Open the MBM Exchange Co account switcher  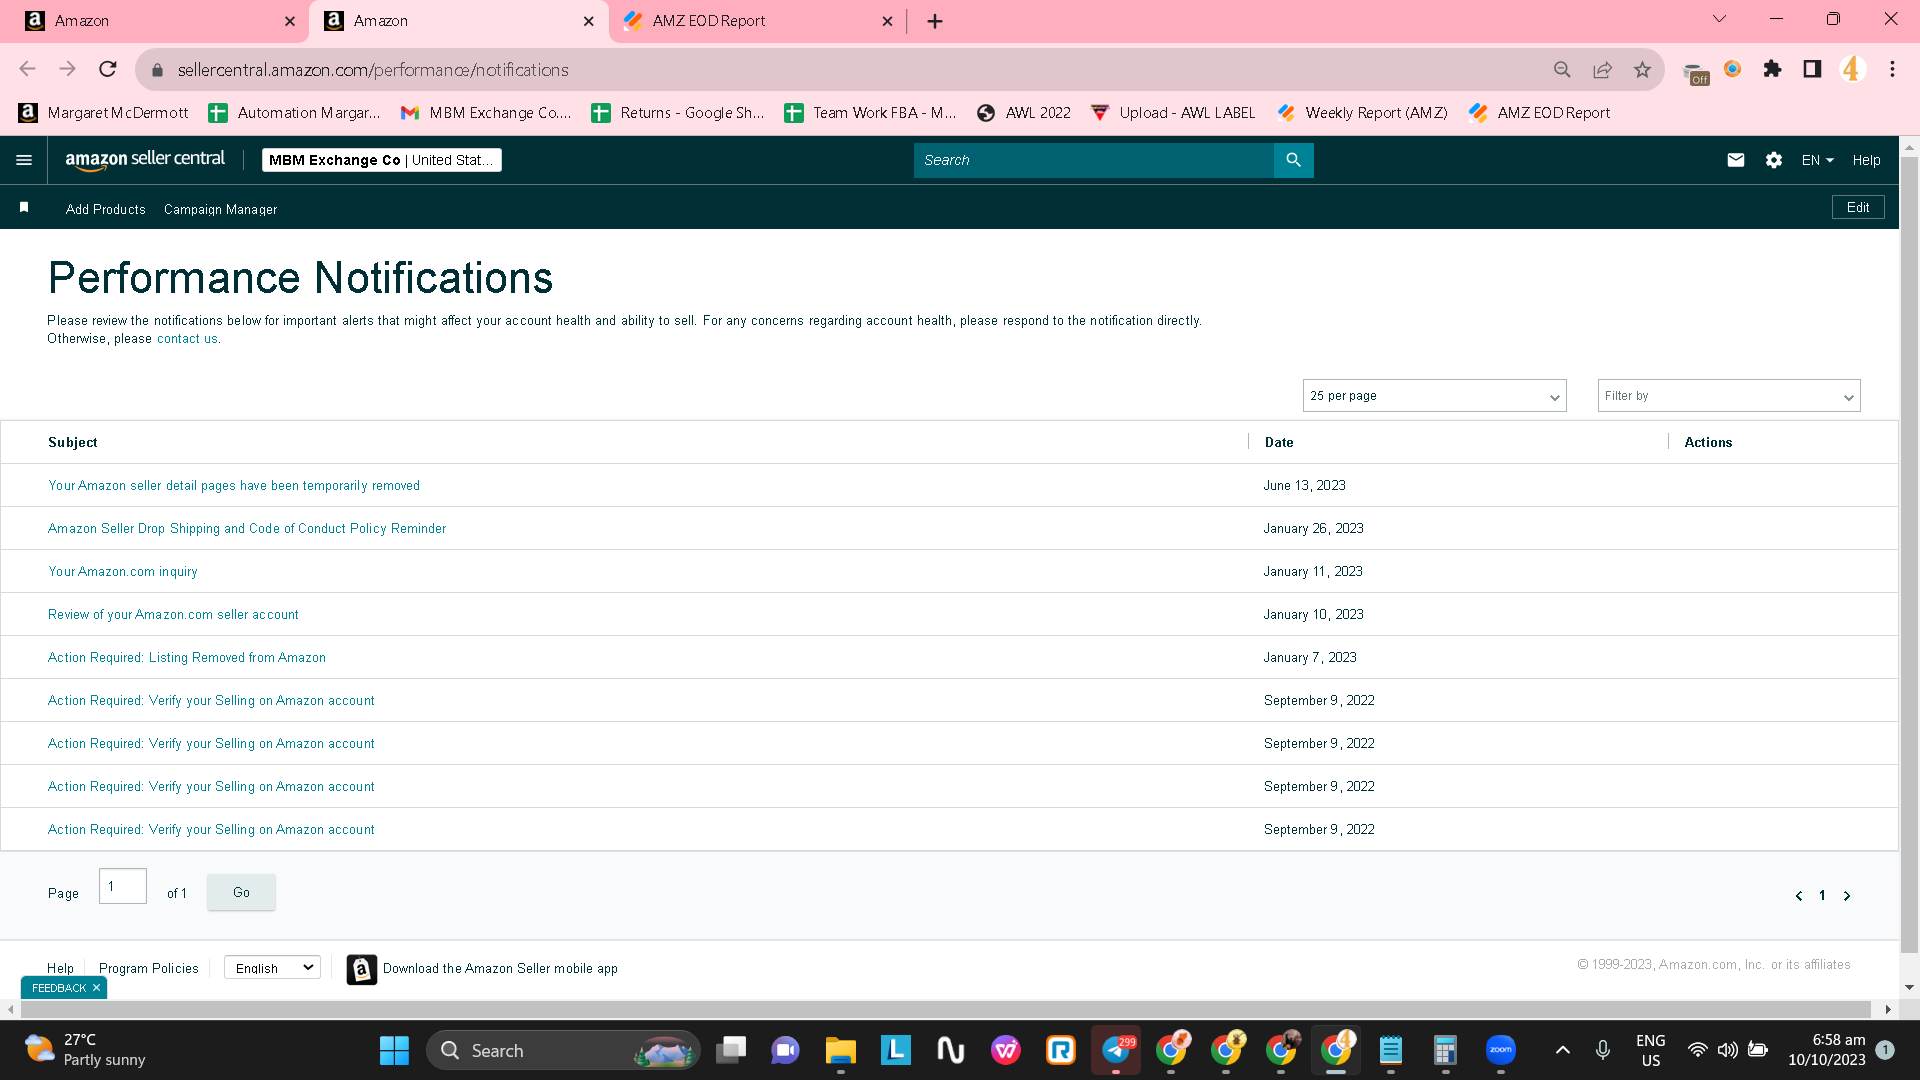pyautogui.click(x=382, y=160)
